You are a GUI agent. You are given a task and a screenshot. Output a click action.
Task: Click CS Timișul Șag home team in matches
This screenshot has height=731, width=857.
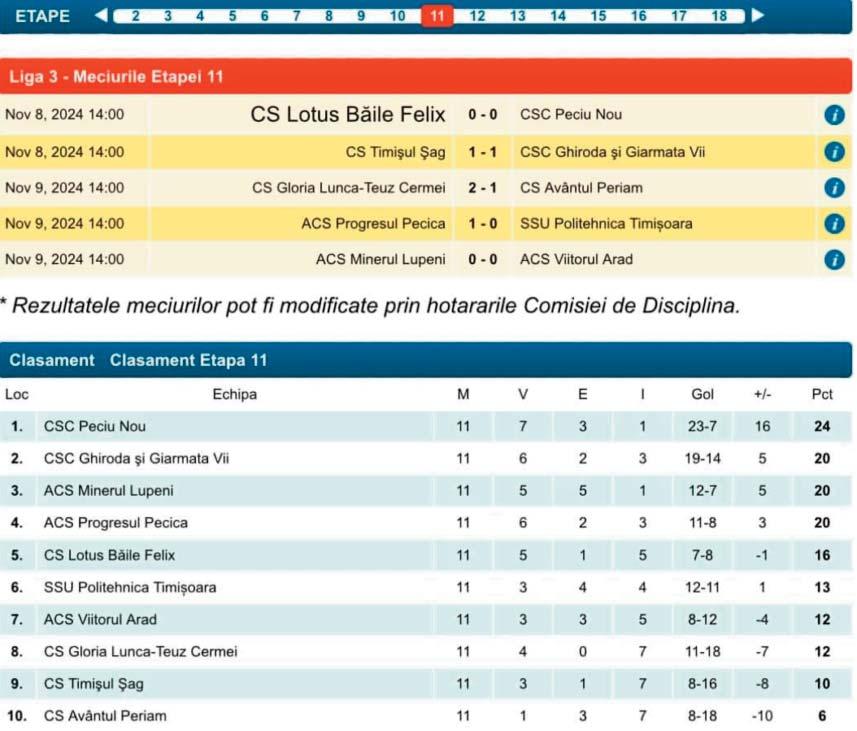click(x=395, y=152)
